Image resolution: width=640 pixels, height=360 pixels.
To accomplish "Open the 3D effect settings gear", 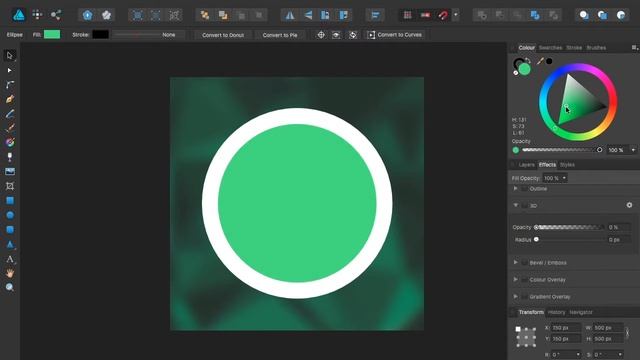I will point(629,205).
